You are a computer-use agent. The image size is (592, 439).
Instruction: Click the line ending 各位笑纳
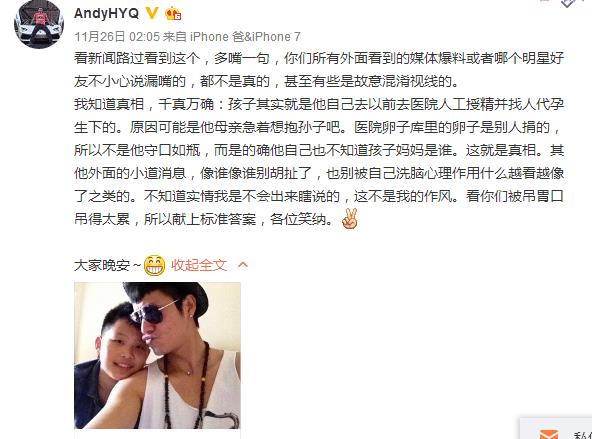[204, 219]
